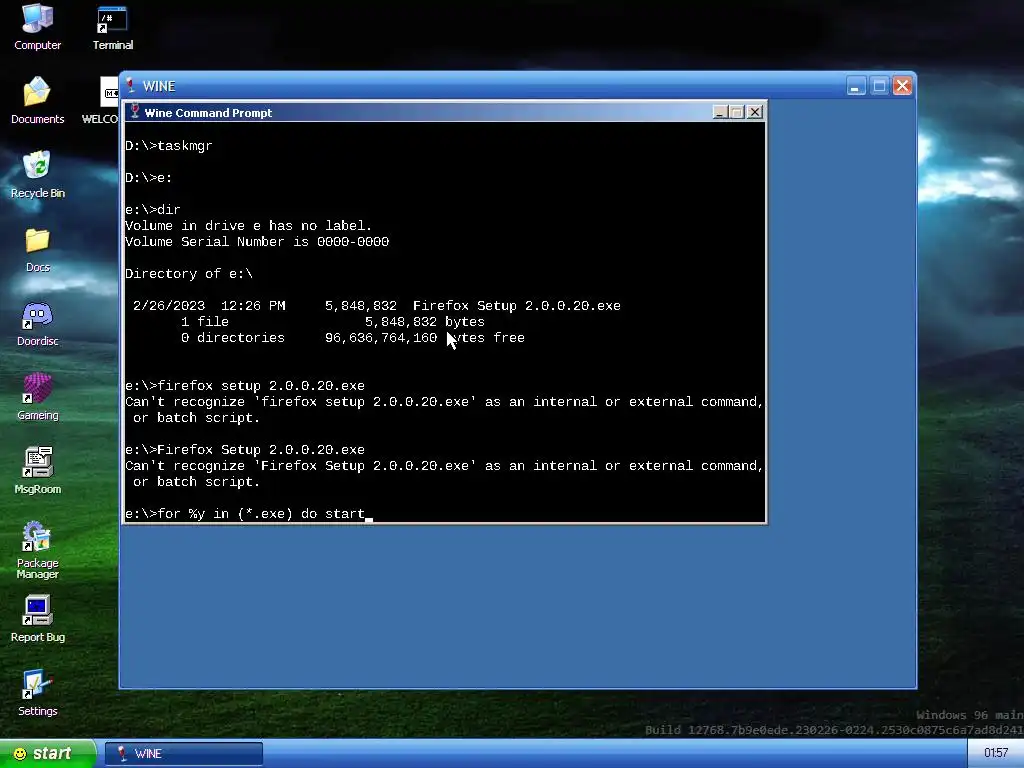Click the wine glass icon in WINE title bar
This screenshot has width=1024, height=768.
130,86
